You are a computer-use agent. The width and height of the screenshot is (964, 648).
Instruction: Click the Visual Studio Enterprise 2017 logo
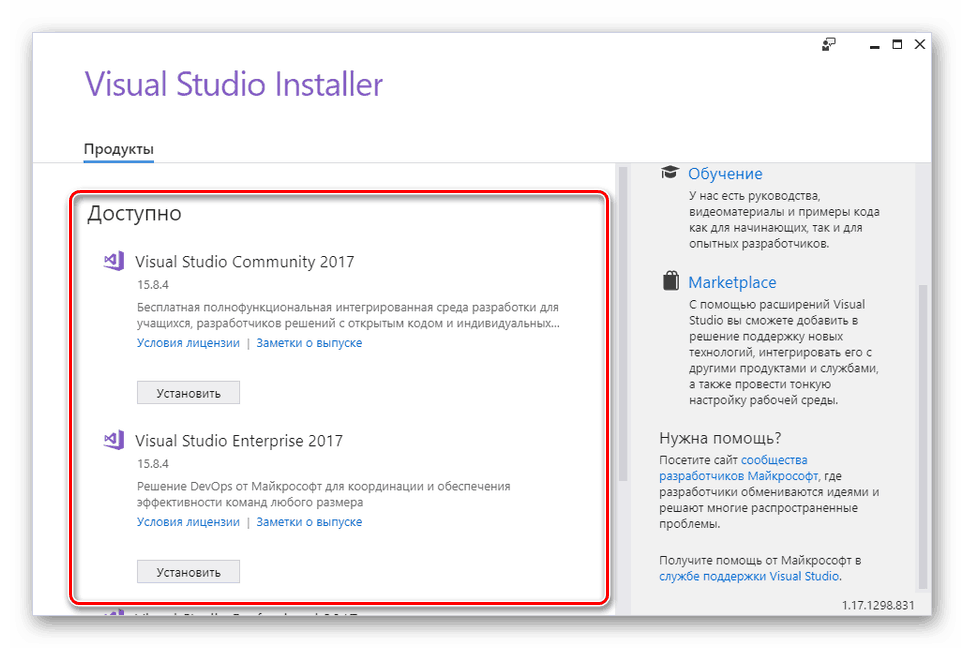[x=114, y=440]
